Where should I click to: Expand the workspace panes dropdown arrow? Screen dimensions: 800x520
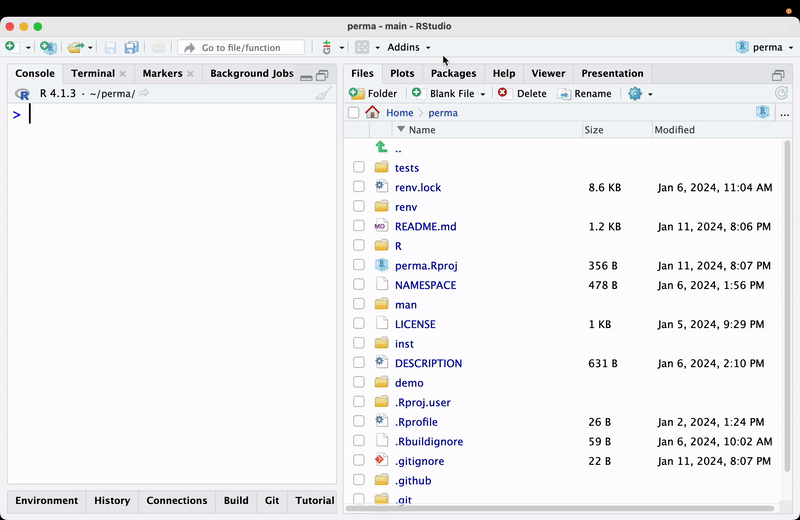(x=378, y=47)
